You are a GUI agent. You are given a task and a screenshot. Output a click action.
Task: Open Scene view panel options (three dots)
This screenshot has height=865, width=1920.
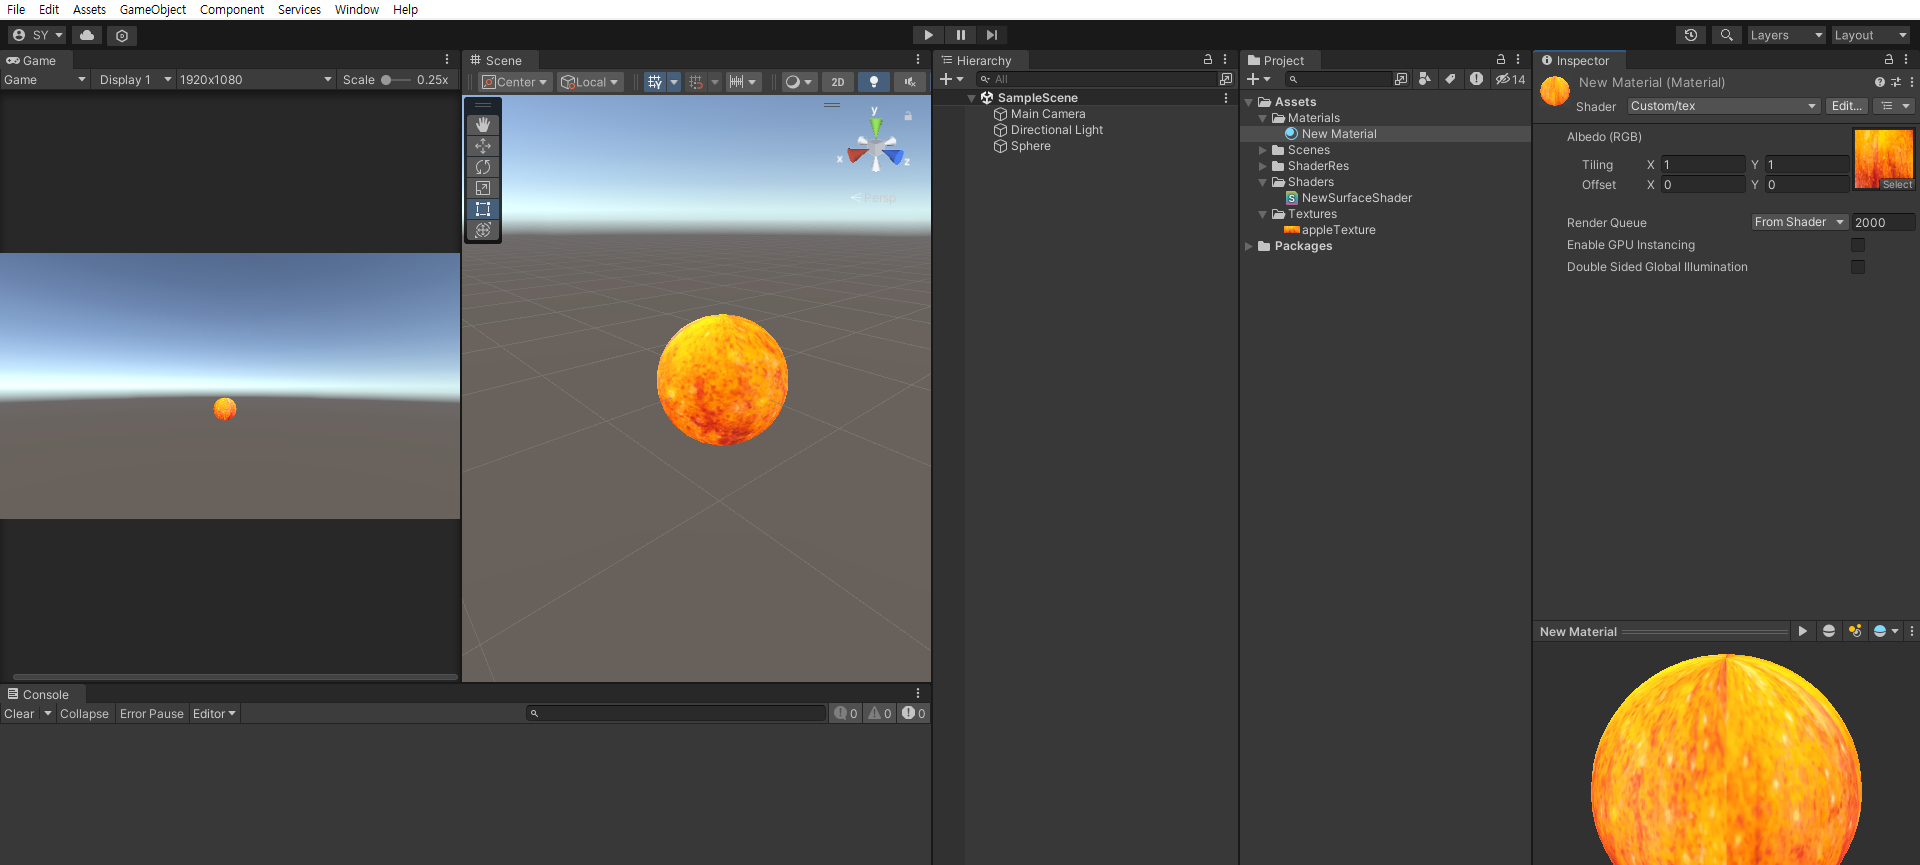[918, 60]
